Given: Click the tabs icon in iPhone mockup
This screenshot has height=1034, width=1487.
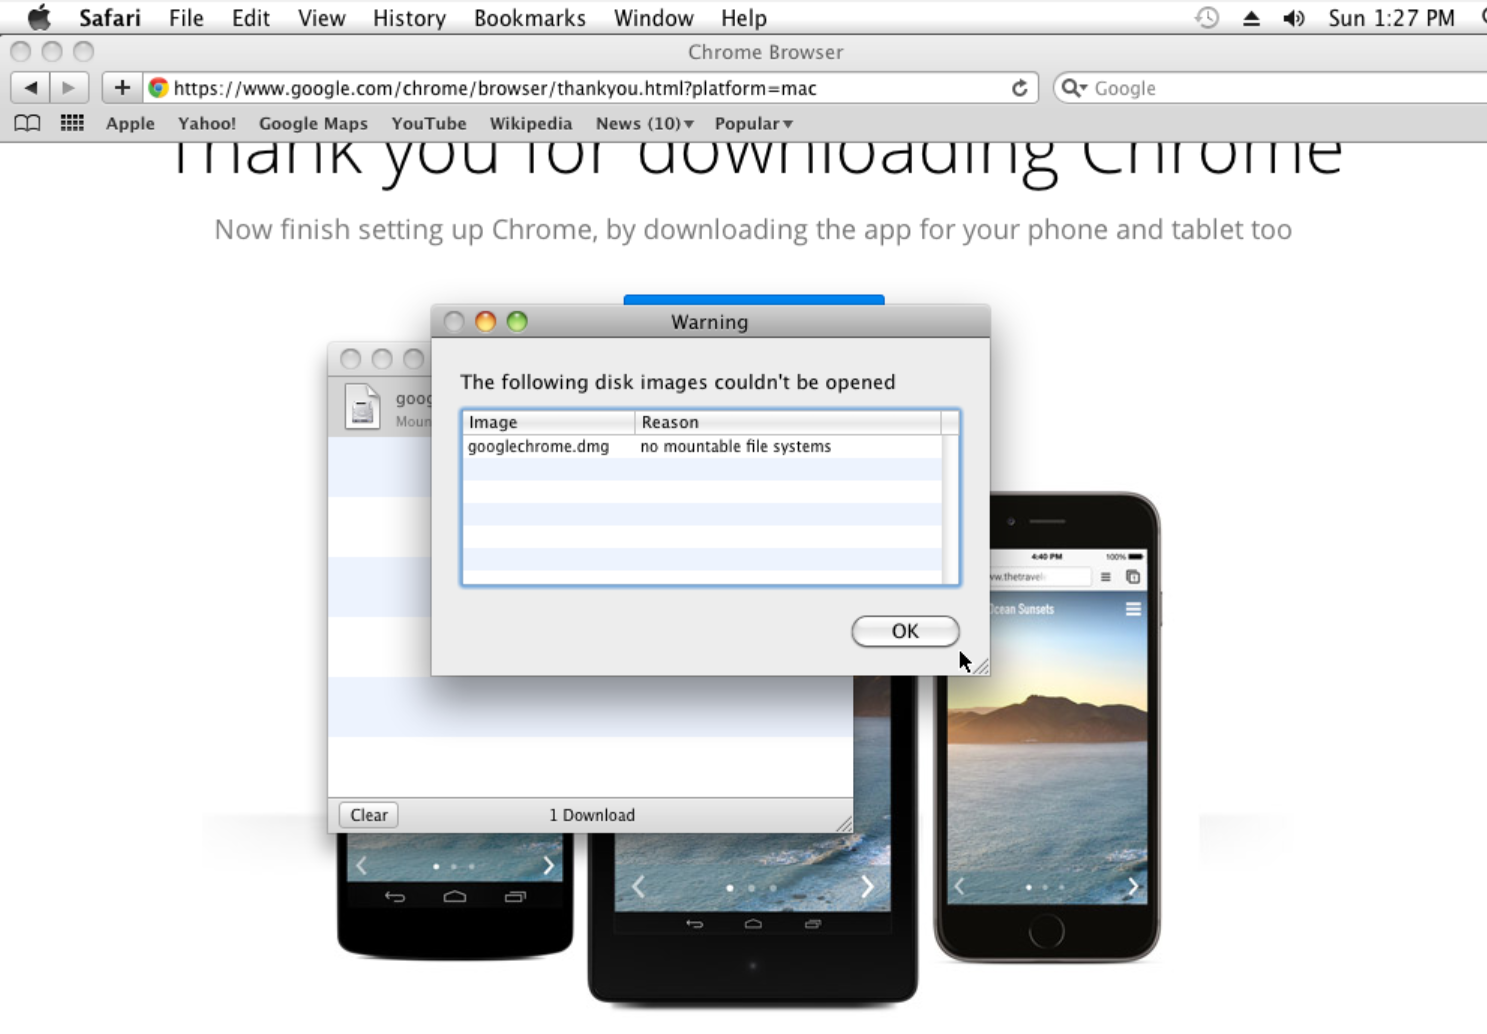Looking at the screenshot, I should tap(1133, 577).
